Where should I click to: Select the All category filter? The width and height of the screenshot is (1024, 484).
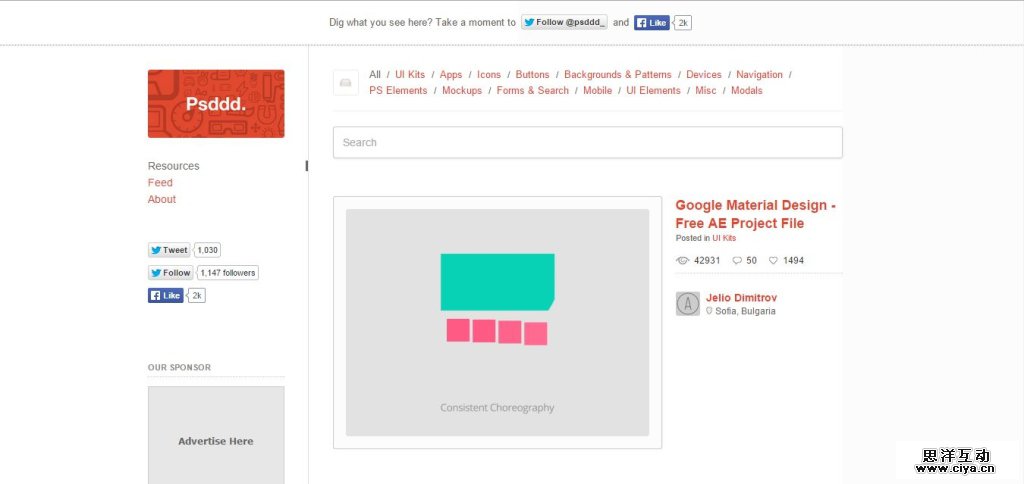click(375, 74)
